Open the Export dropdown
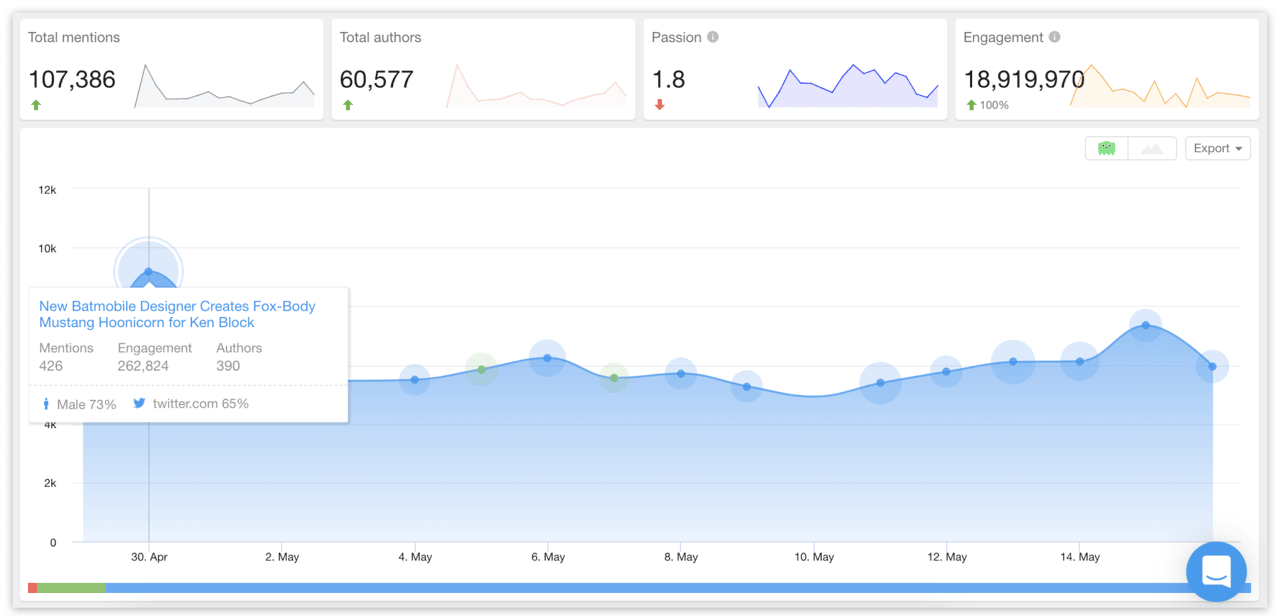 1217,148
